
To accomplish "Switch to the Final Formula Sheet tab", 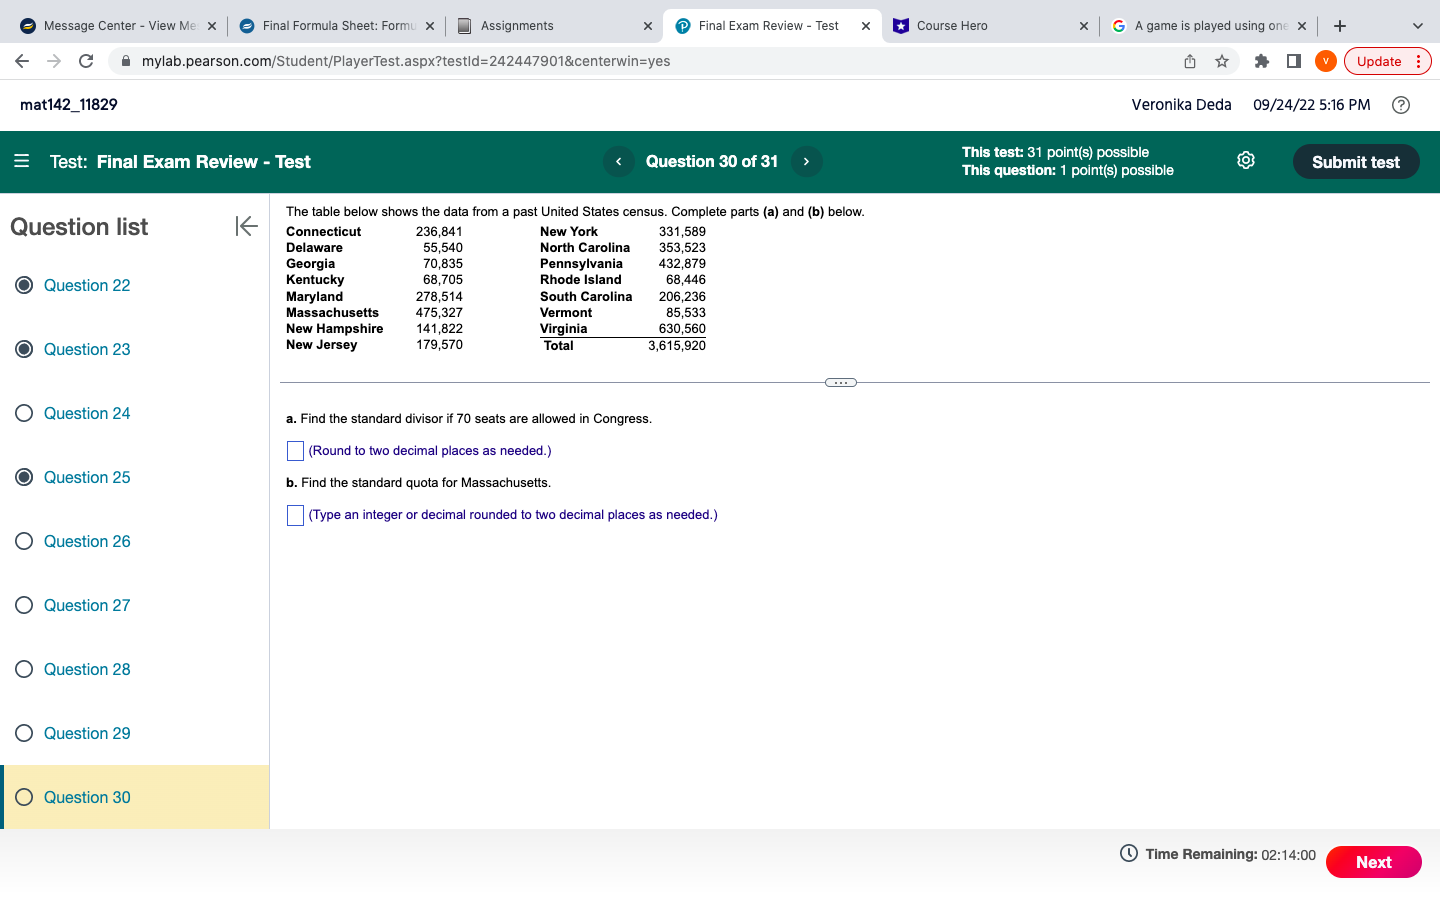I will [x=338, y=26].
